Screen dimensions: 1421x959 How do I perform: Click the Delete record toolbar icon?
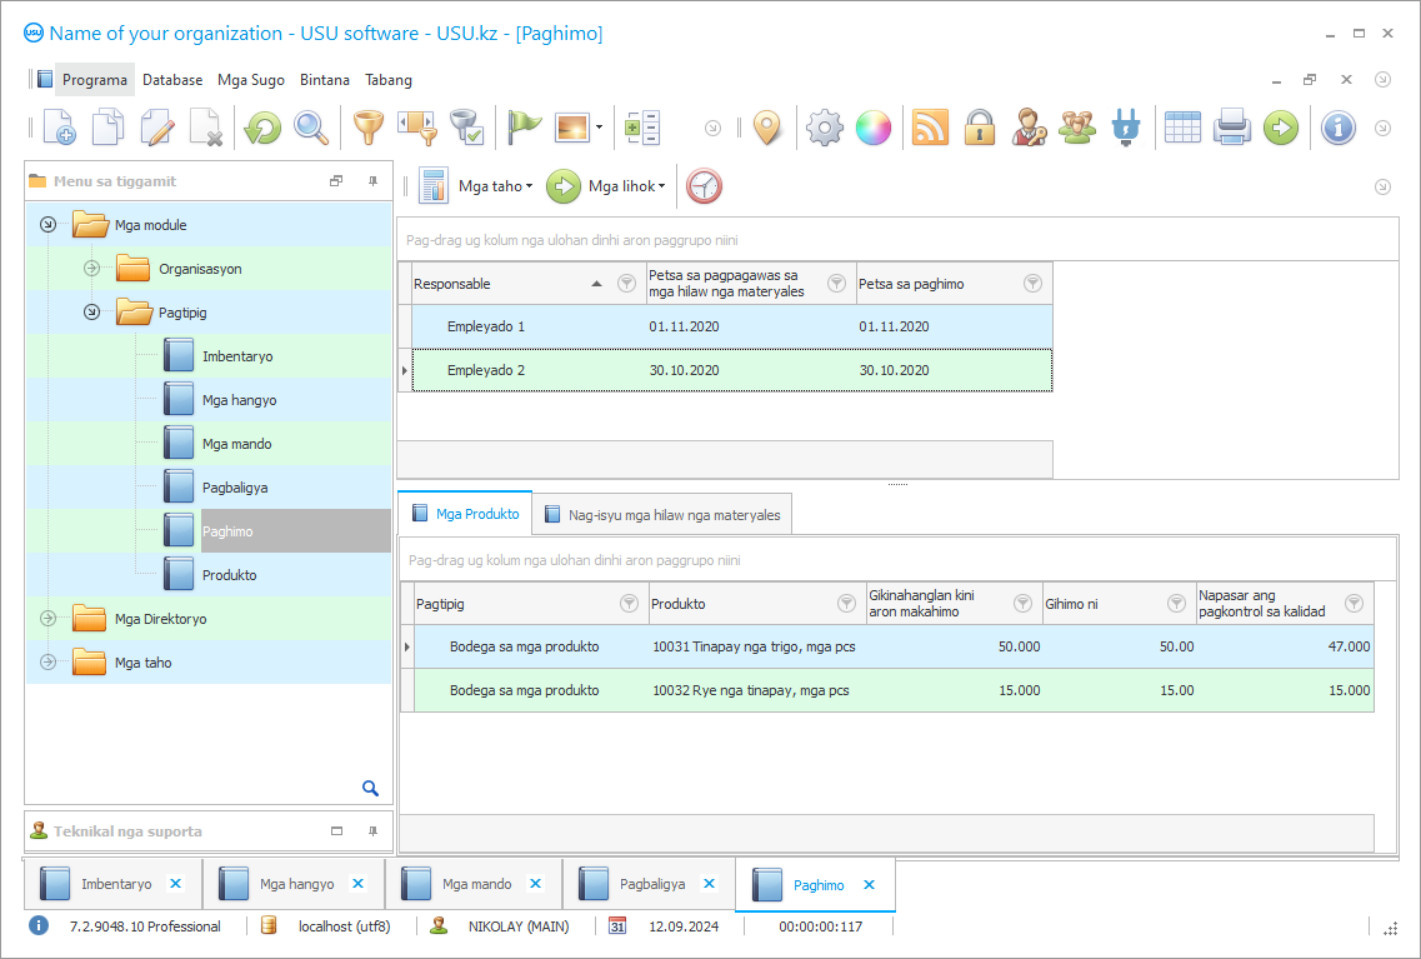coord(206,127)
